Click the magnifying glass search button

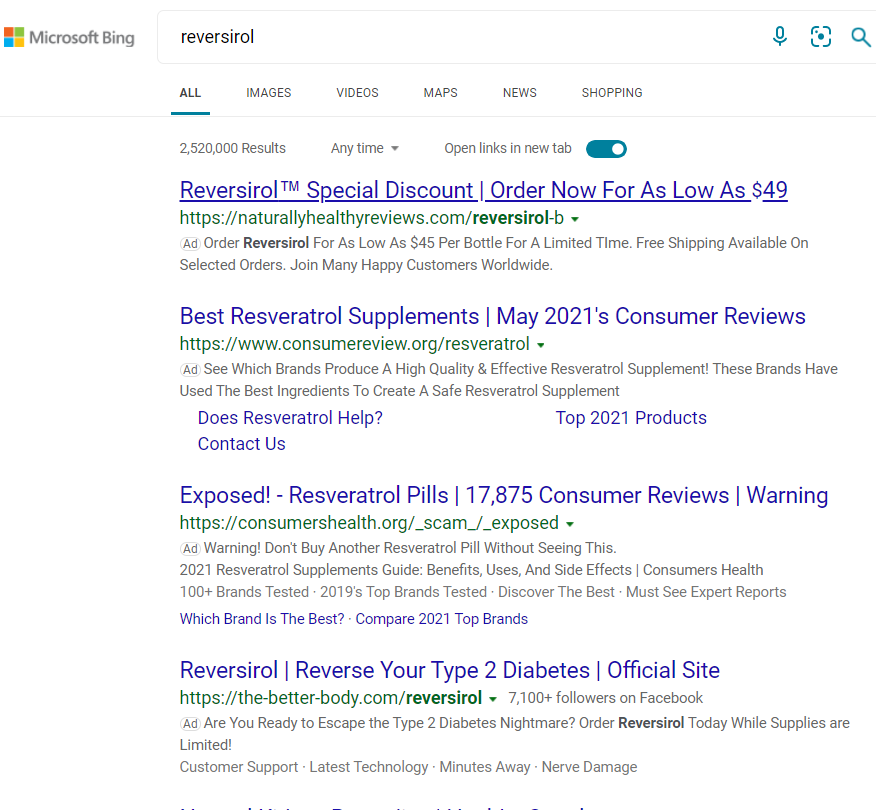[x=860, y=37]
